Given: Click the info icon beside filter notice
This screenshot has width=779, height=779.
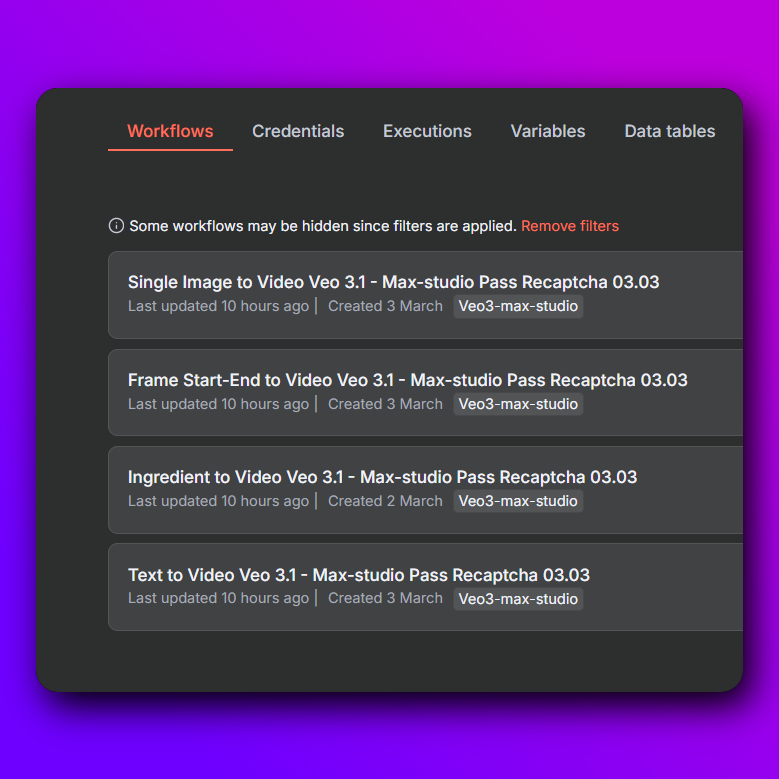Looking at the screenshot, I should [x=116, y=226].
